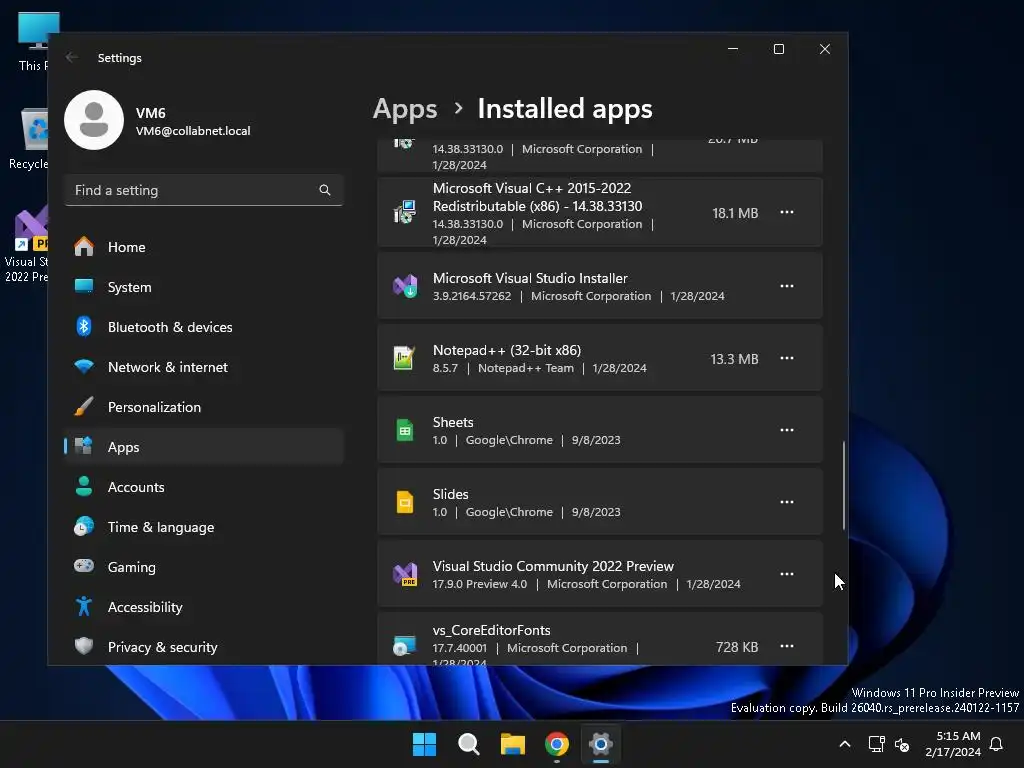
Task: Click the Accounts person icon
Action: pyautogui.click(x=84, y=486)
